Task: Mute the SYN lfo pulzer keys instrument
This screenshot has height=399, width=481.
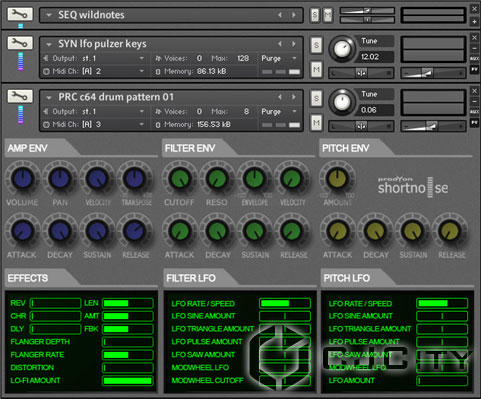Action: [x=316, y=69]
